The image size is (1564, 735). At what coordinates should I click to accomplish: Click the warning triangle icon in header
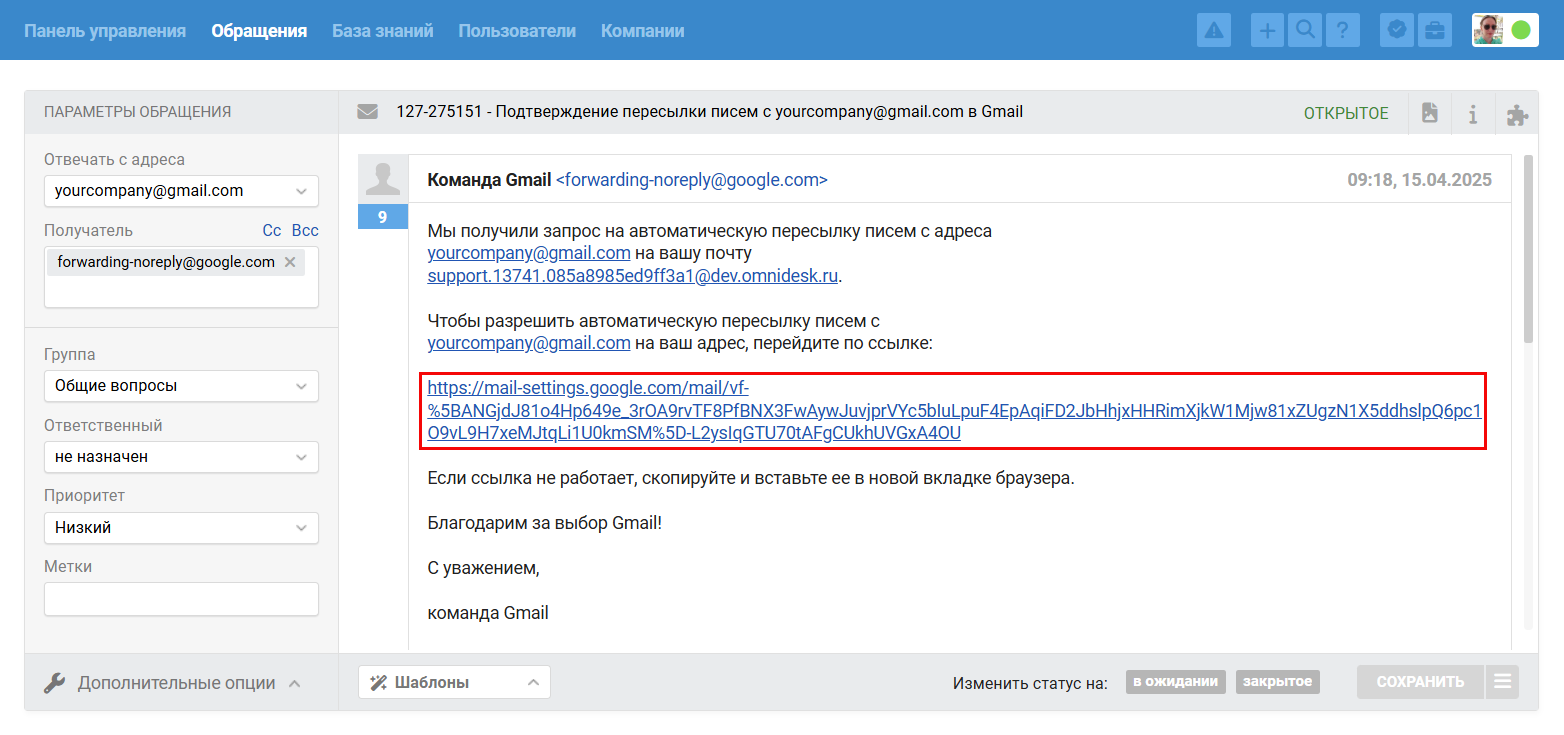1214,31
